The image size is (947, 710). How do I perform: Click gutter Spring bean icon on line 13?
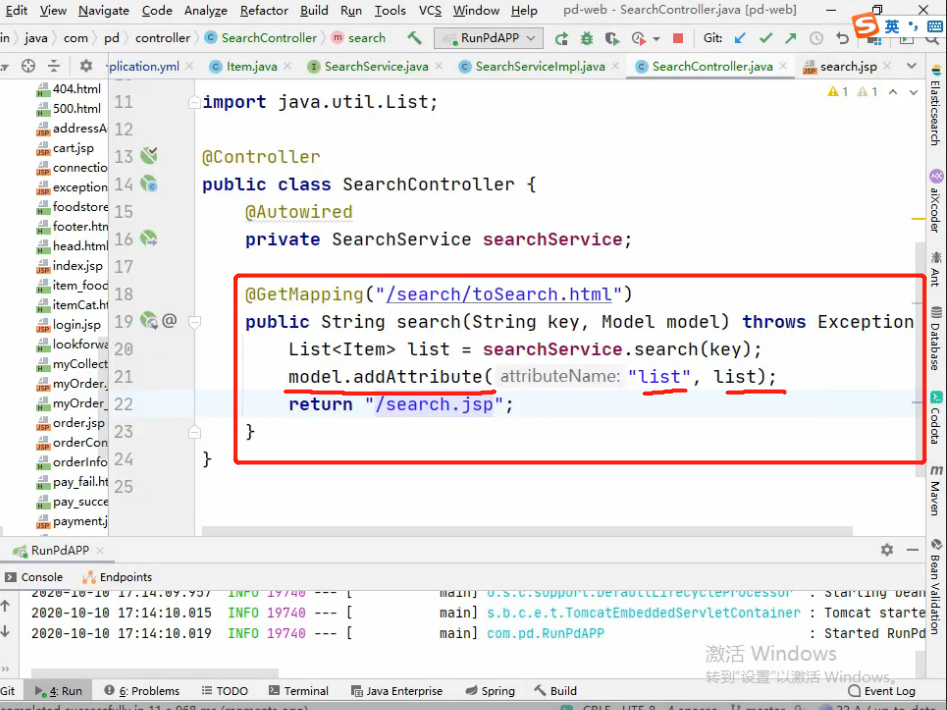149,156
